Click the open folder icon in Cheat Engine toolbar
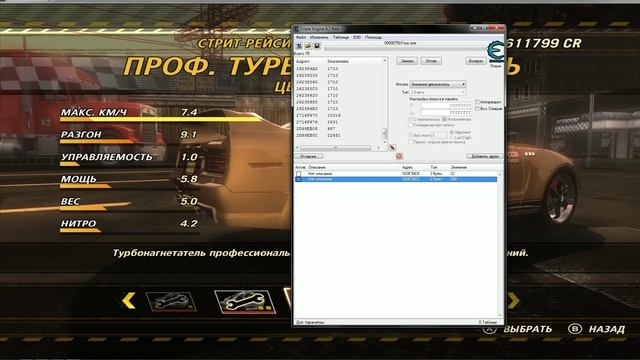This screenshot has width=640, height=360. coord(308,46)
